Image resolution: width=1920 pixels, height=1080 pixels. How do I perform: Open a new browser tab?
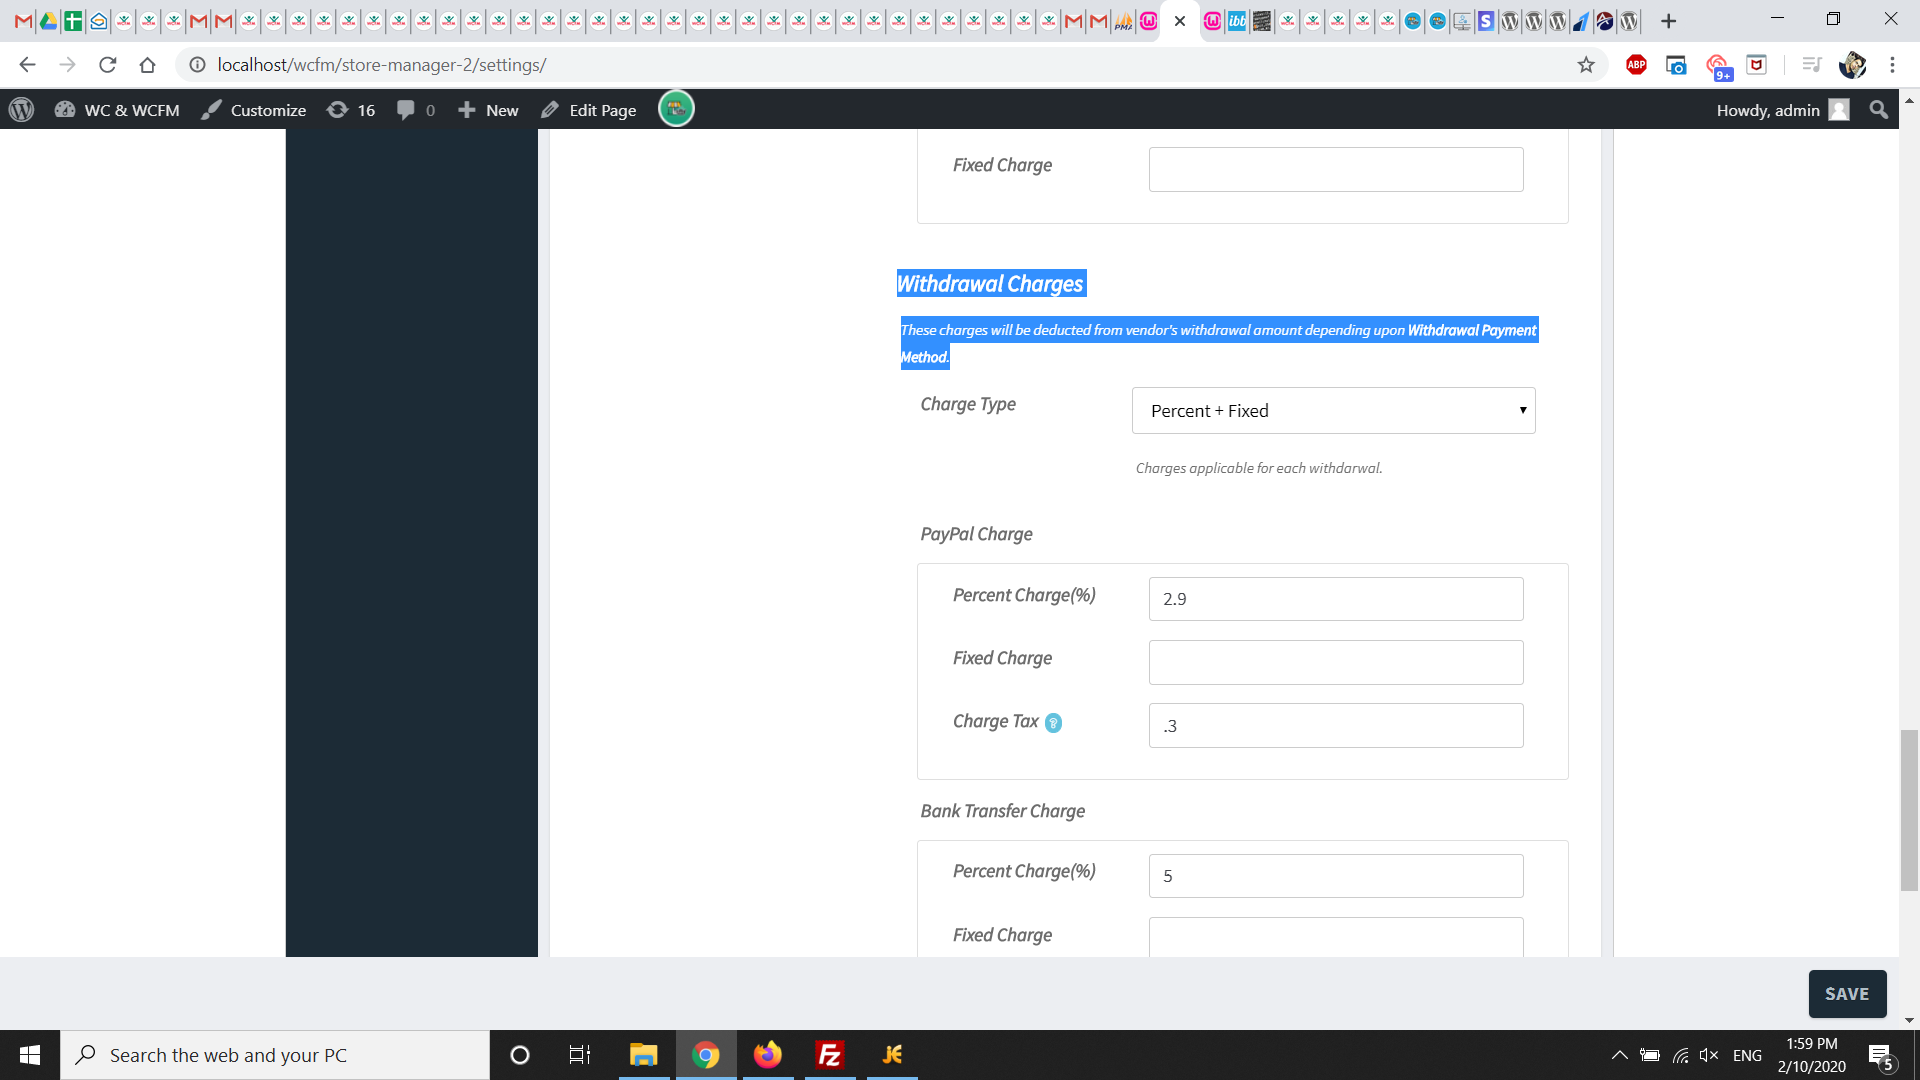[1668, 21]
